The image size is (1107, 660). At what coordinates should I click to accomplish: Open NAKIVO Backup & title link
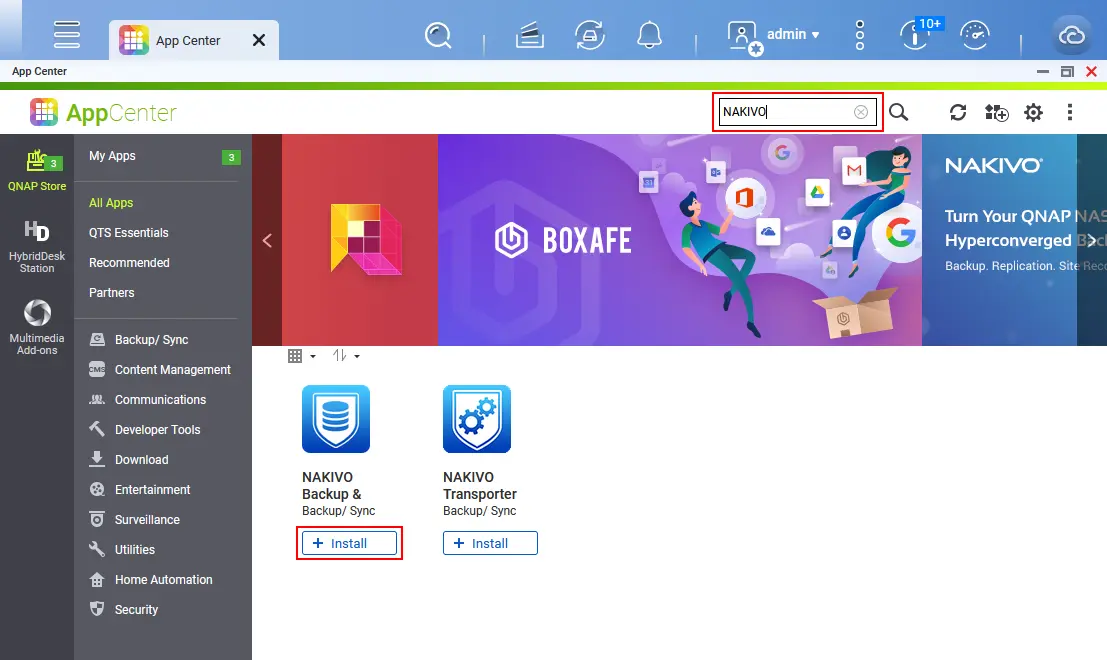coord(332,486)
